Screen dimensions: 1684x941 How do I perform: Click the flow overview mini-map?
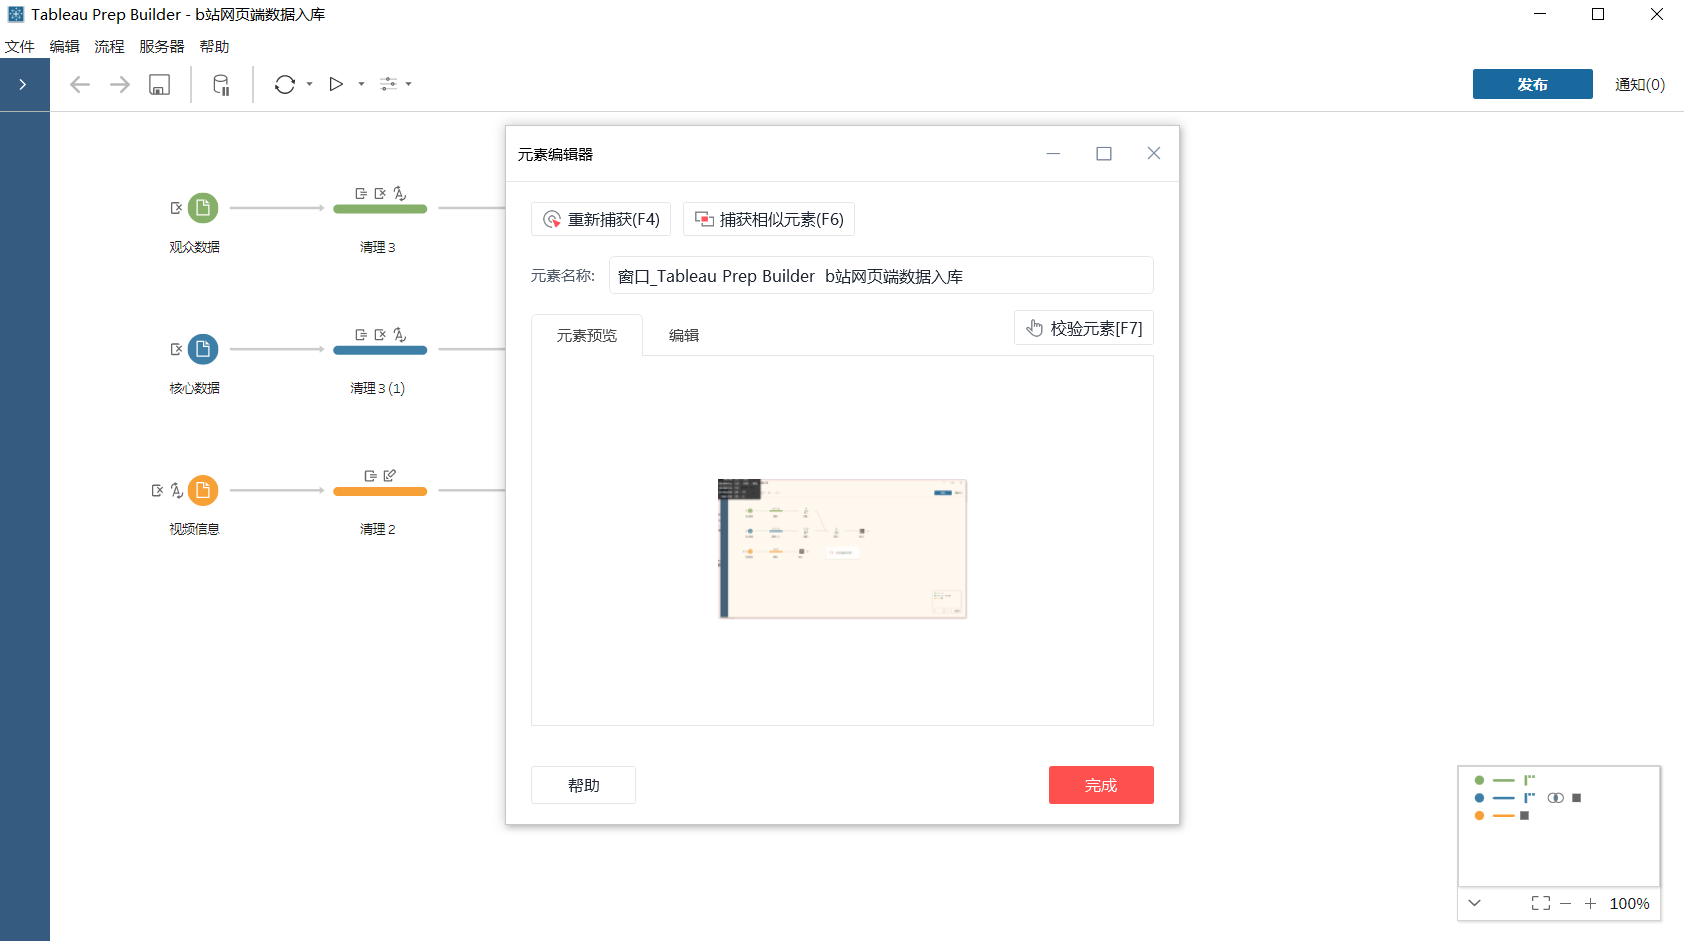1559,826
